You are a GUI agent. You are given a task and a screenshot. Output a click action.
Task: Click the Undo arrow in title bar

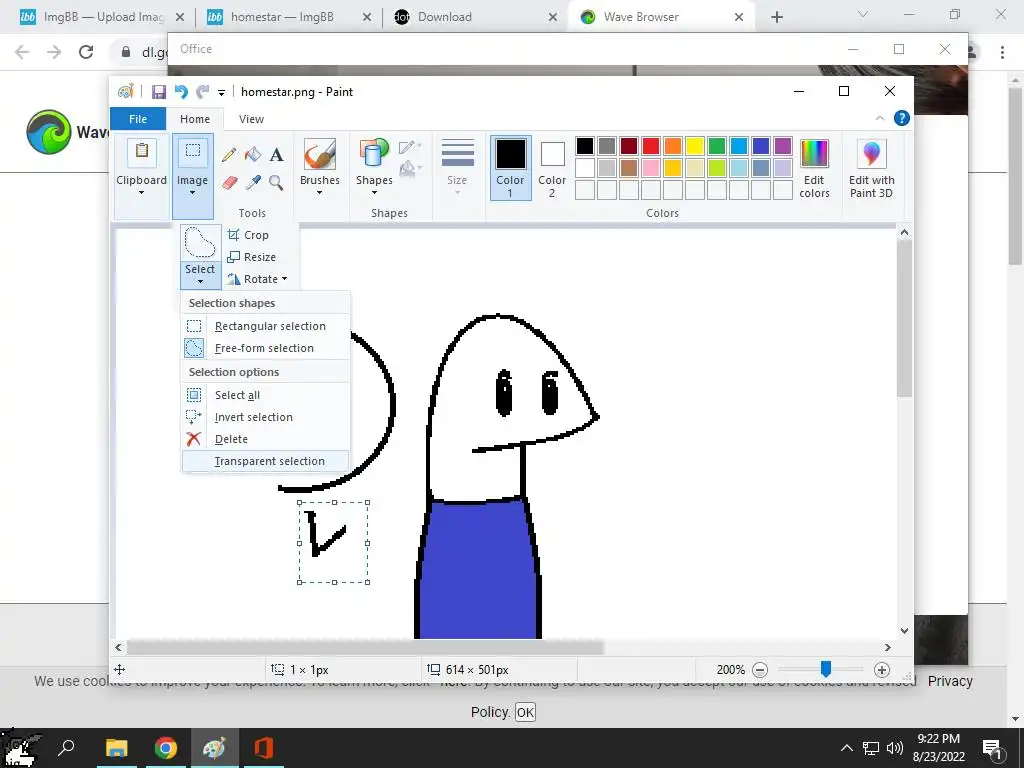click(181, 92)
